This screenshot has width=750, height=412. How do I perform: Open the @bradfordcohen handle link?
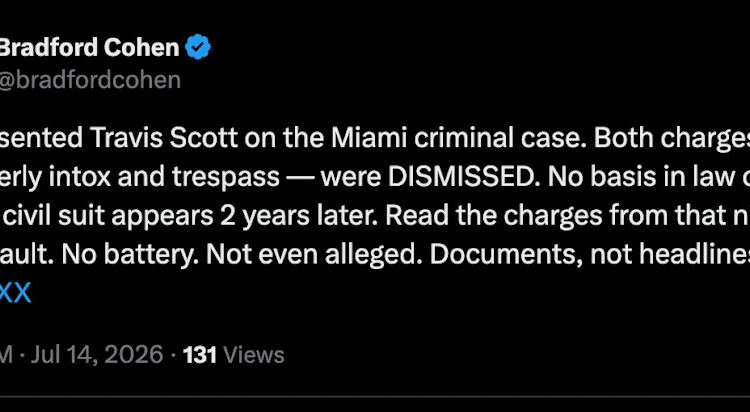(x=90, y=80)
